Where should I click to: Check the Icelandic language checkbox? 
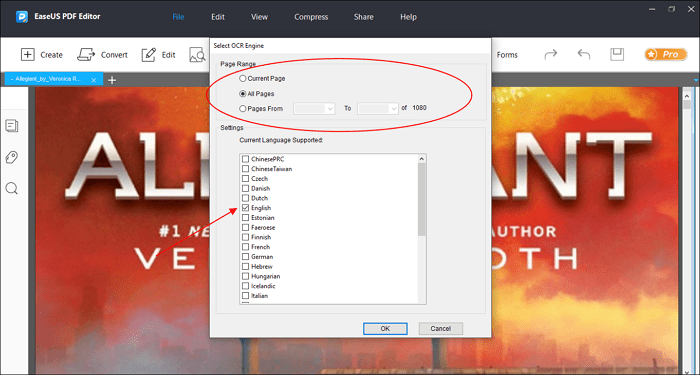tap(245, 286)
